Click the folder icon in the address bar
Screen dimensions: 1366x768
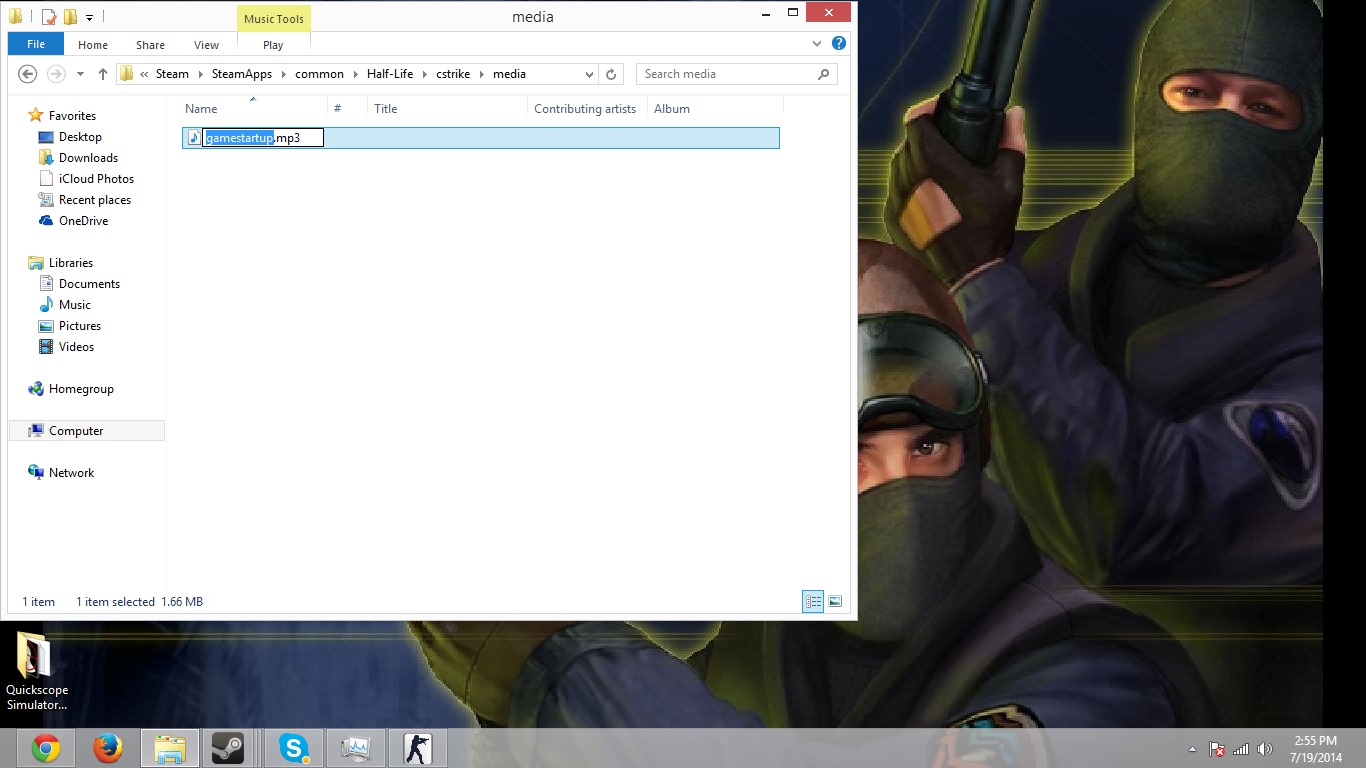[127, 74]
